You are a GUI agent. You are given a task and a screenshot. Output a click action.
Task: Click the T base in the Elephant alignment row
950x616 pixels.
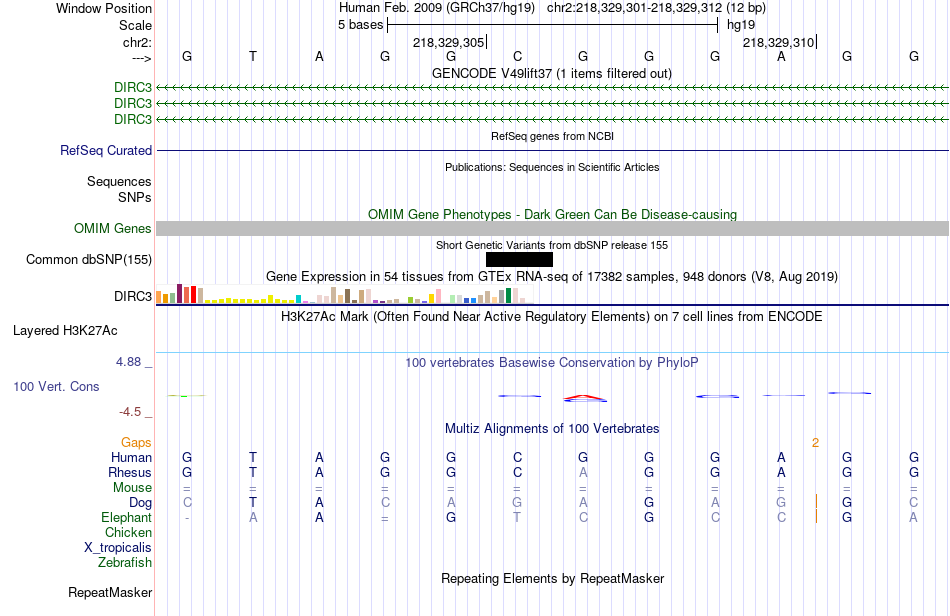tap(517, 517)
